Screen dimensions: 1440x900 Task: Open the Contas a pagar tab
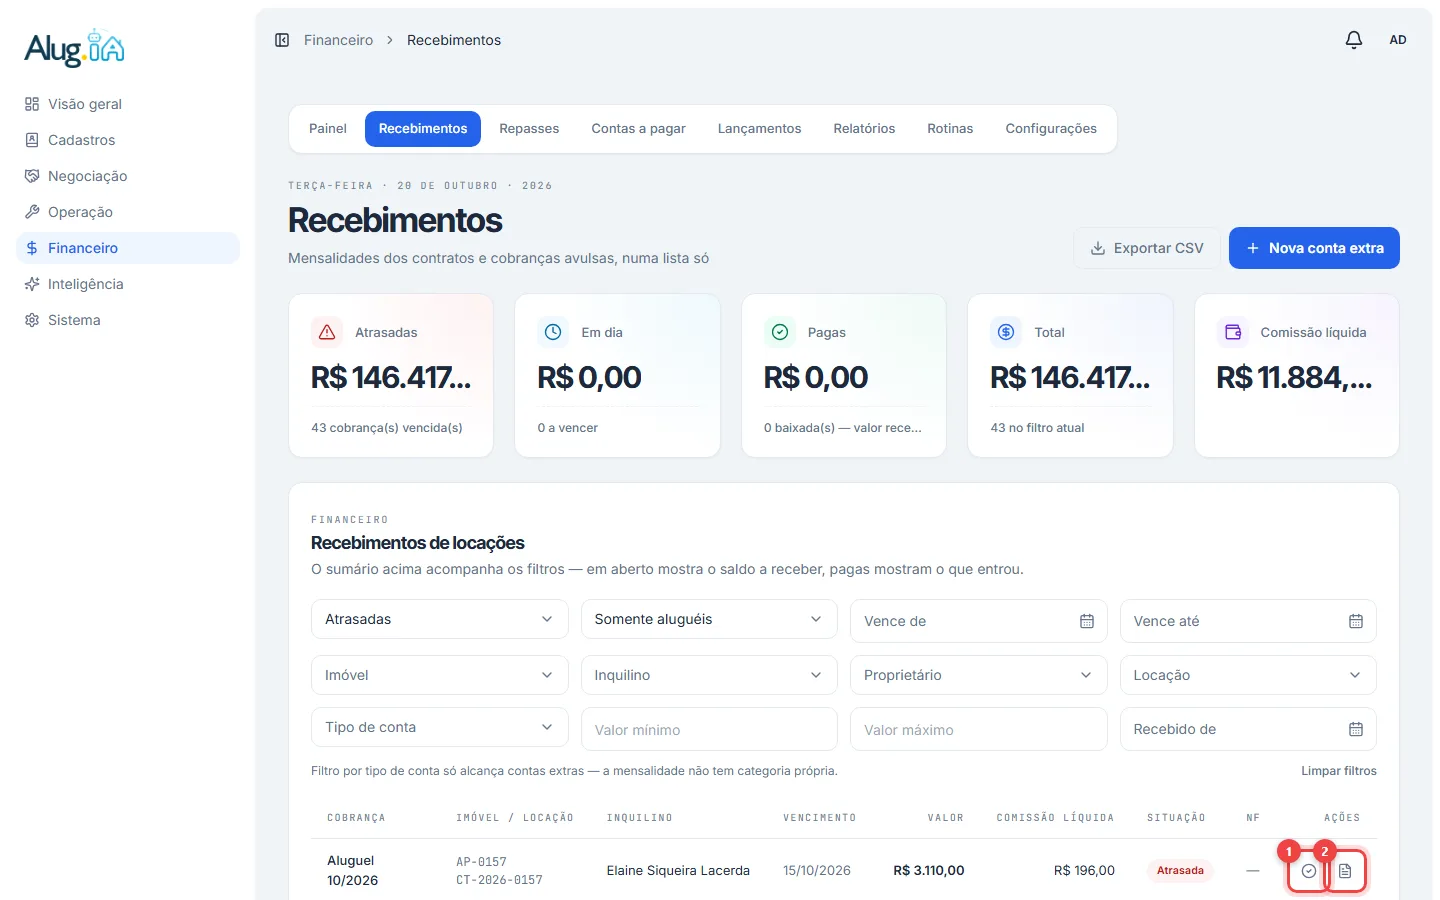pos(638,129)
